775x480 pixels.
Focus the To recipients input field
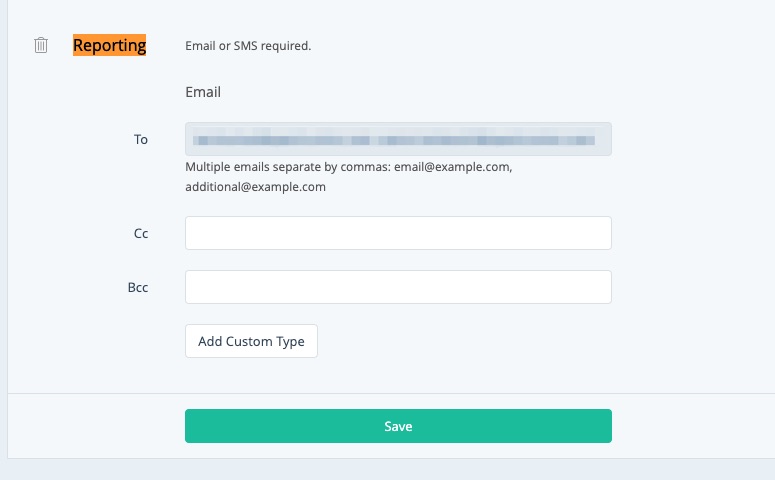tap(398, 139)
